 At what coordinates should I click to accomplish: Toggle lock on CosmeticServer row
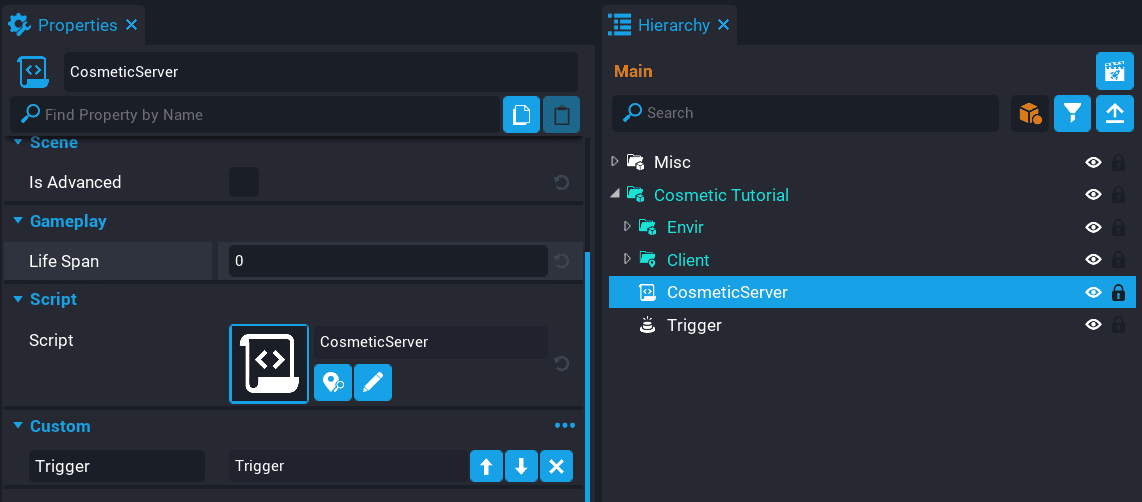[1118, 293]
